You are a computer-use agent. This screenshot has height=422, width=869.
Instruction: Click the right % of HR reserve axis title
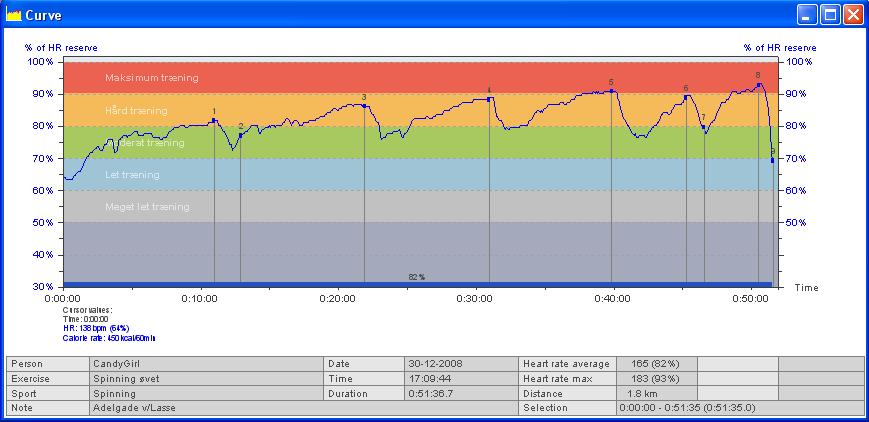[x=780, y=48]
